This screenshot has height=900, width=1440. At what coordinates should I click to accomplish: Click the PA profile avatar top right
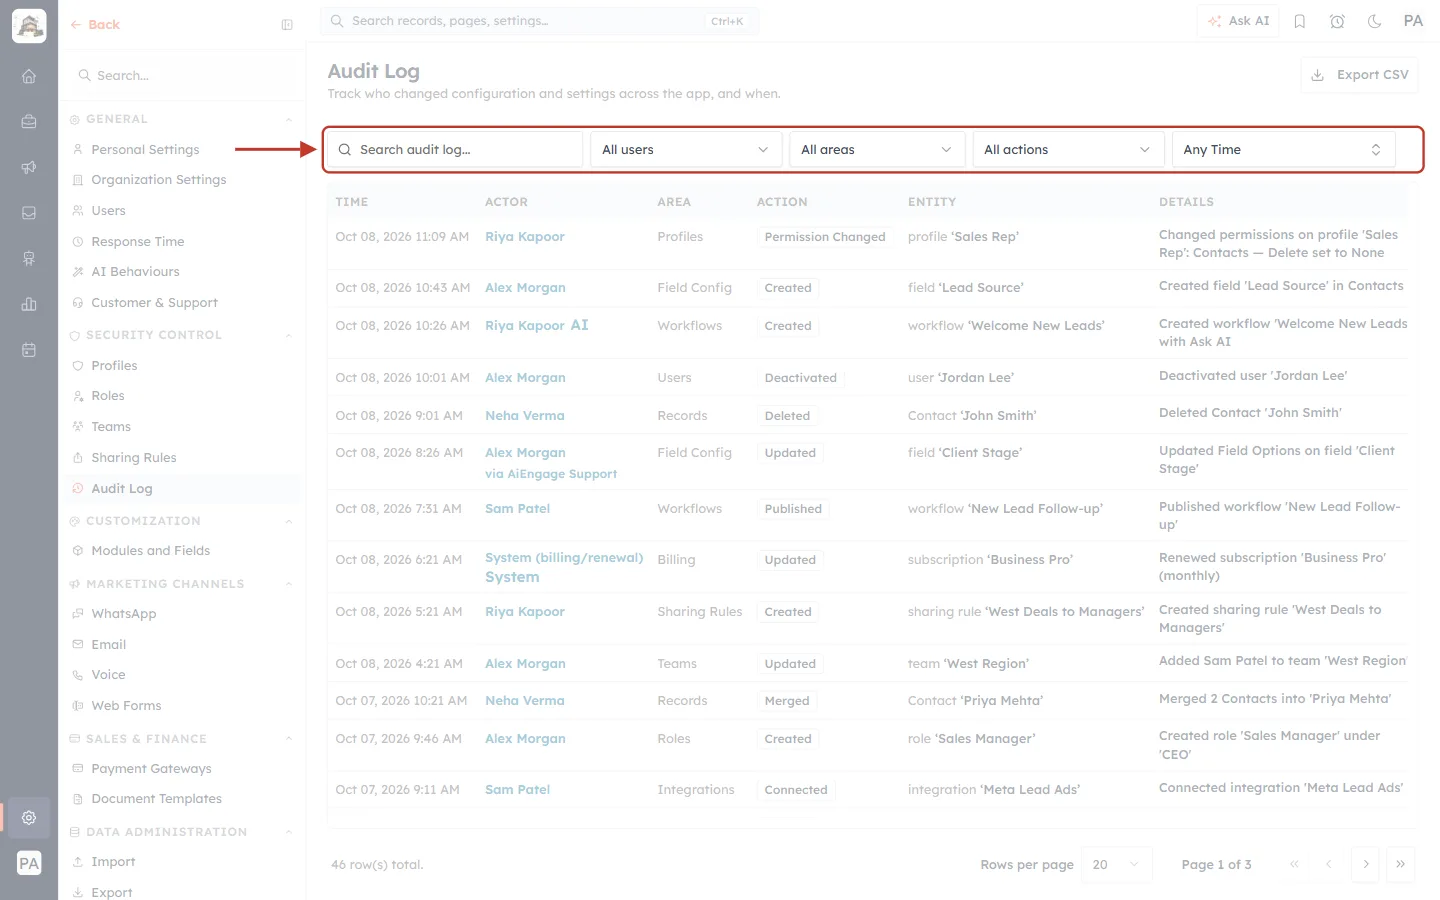[x=1413, y=21]
